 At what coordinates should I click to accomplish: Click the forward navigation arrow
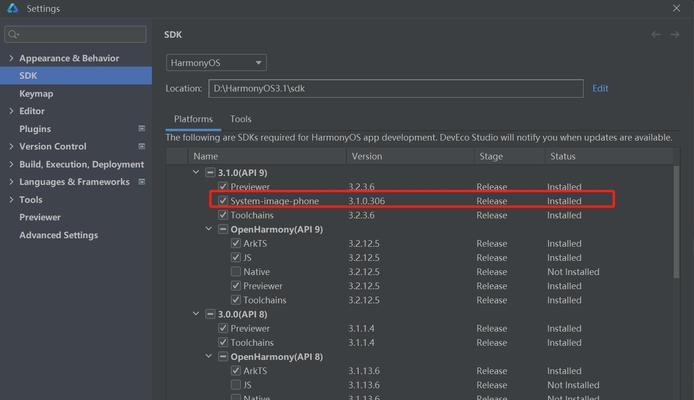coord(674,35)
